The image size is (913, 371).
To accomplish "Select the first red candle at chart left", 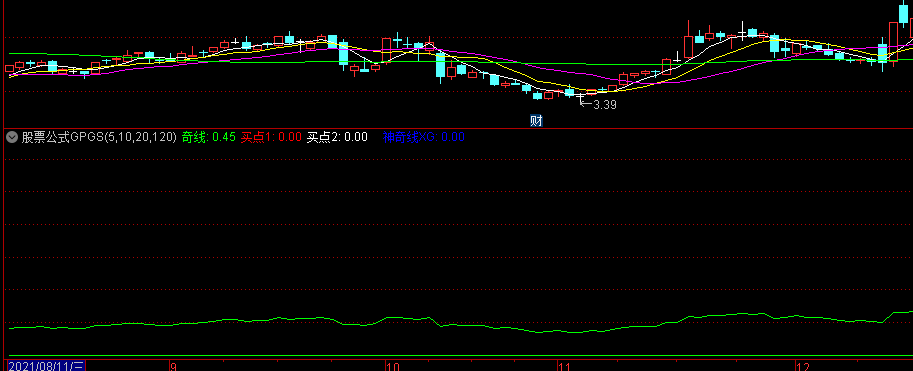I will (x=9, y=69).
